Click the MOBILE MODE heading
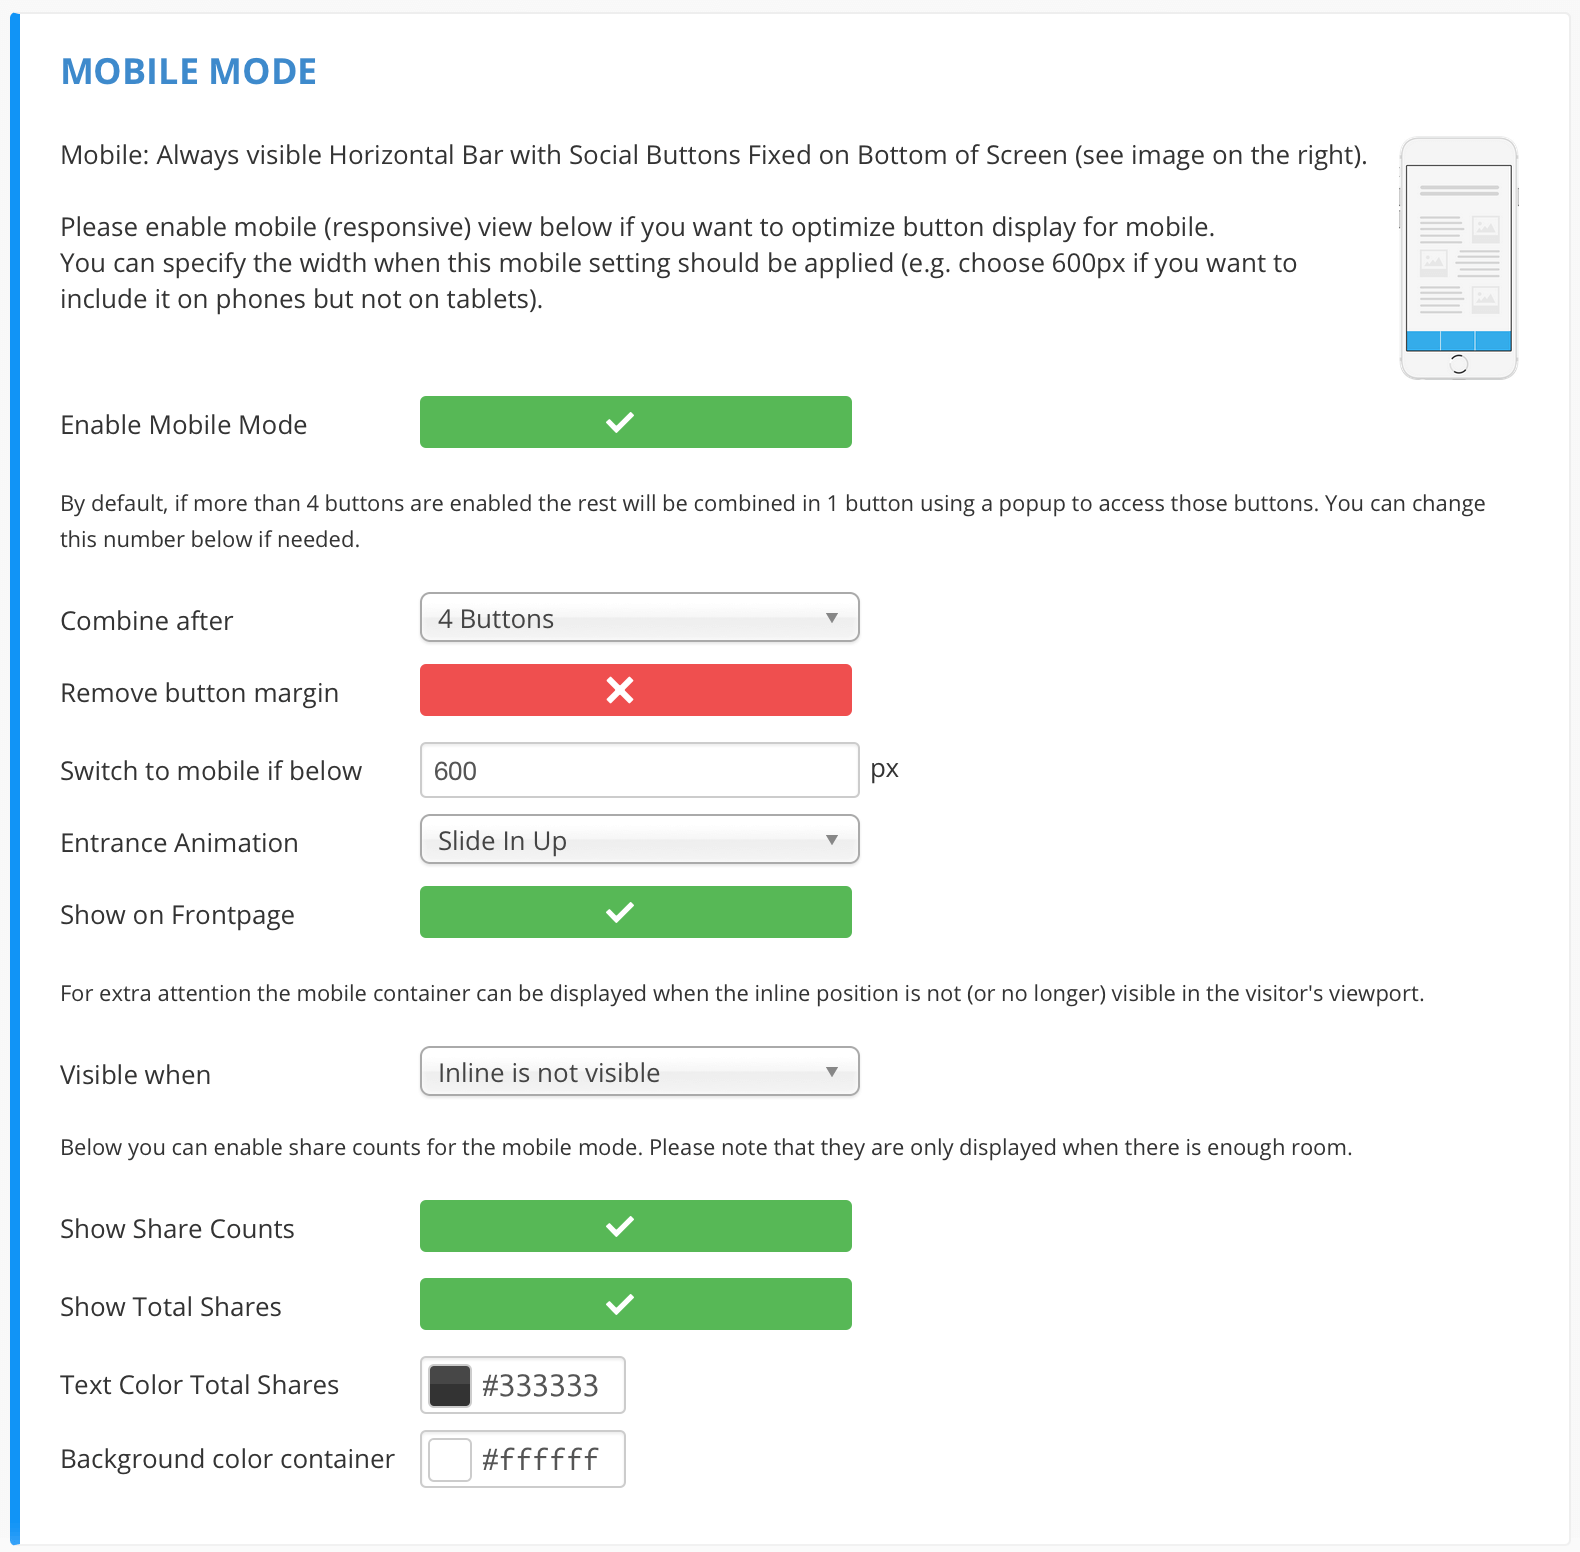1580x1552 pixels. click(x=189, y=72)
